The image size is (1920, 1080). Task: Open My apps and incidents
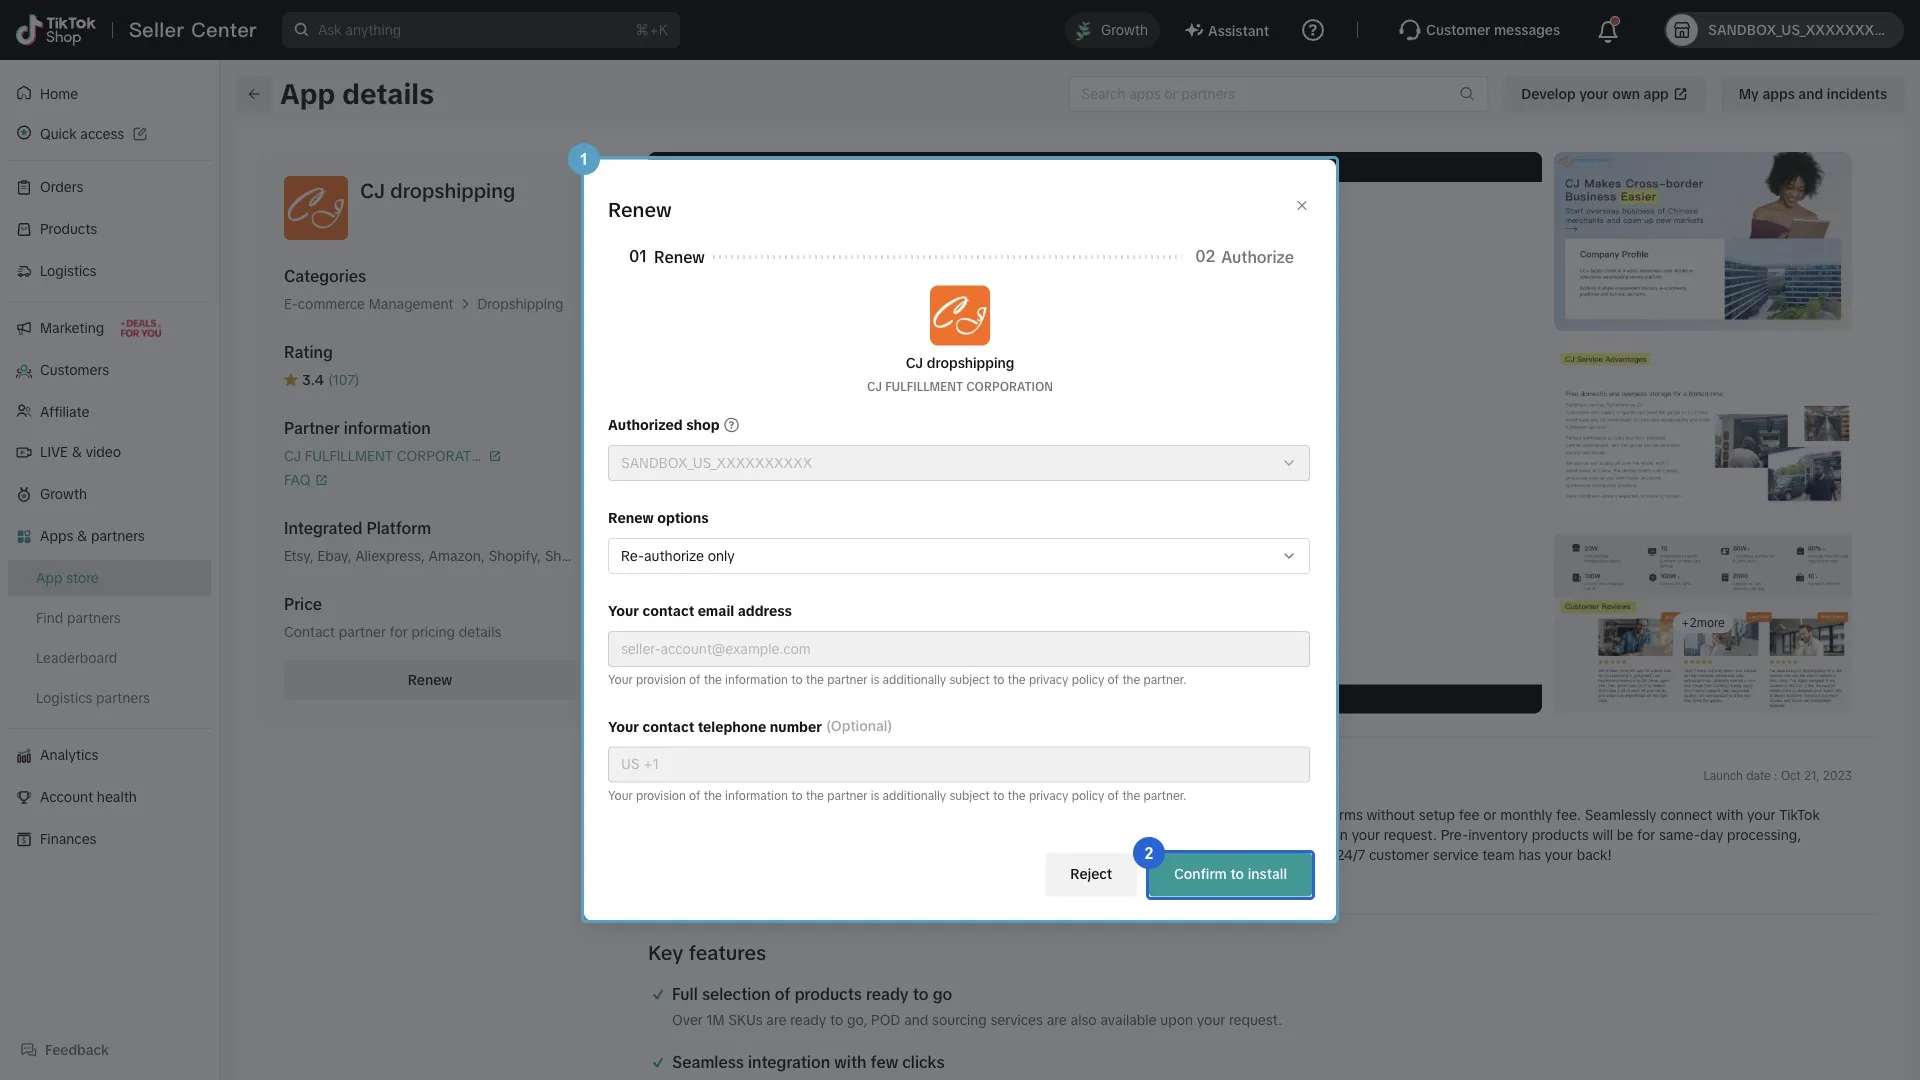click(1813, 94)
